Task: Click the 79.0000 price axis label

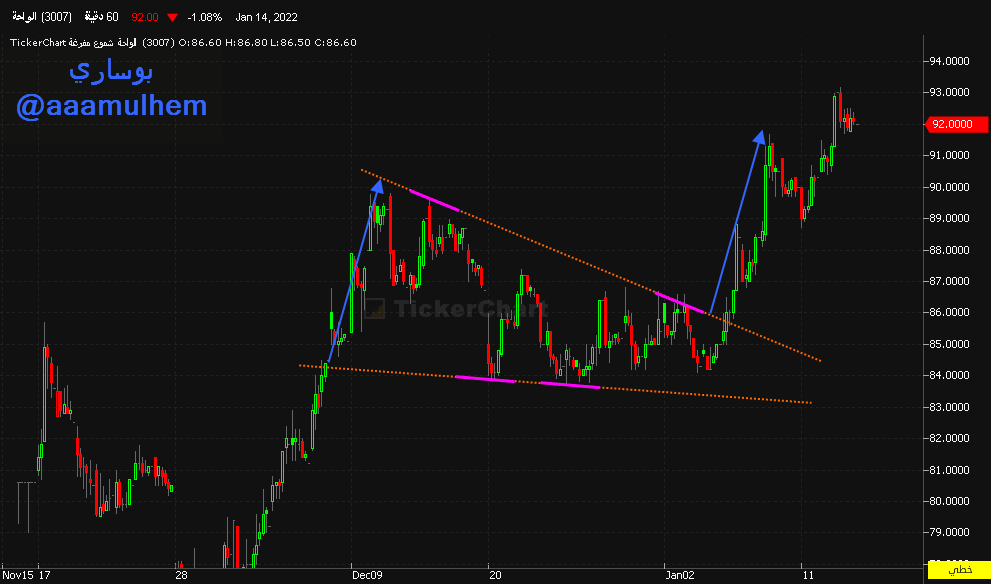Action: pos(948,532)
